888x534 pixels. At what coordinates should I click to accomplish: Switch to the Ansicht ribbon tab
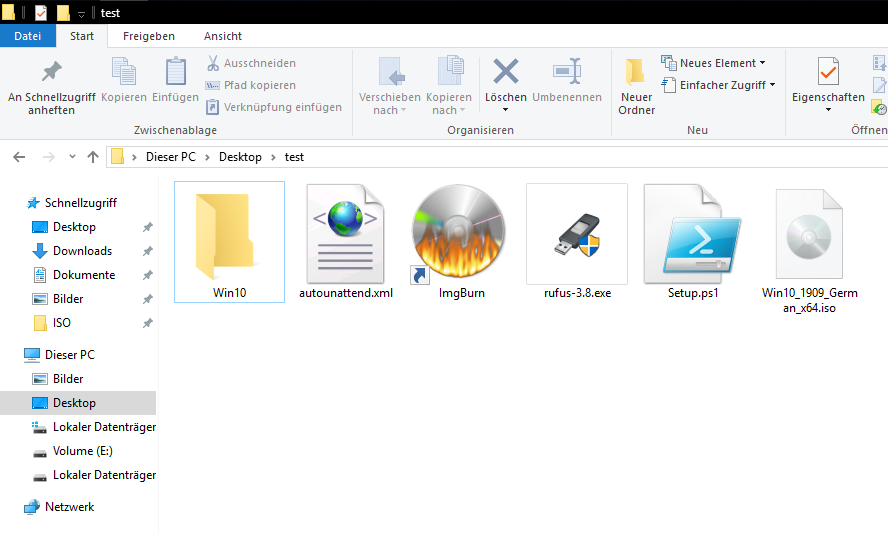[x=223, y=36]
